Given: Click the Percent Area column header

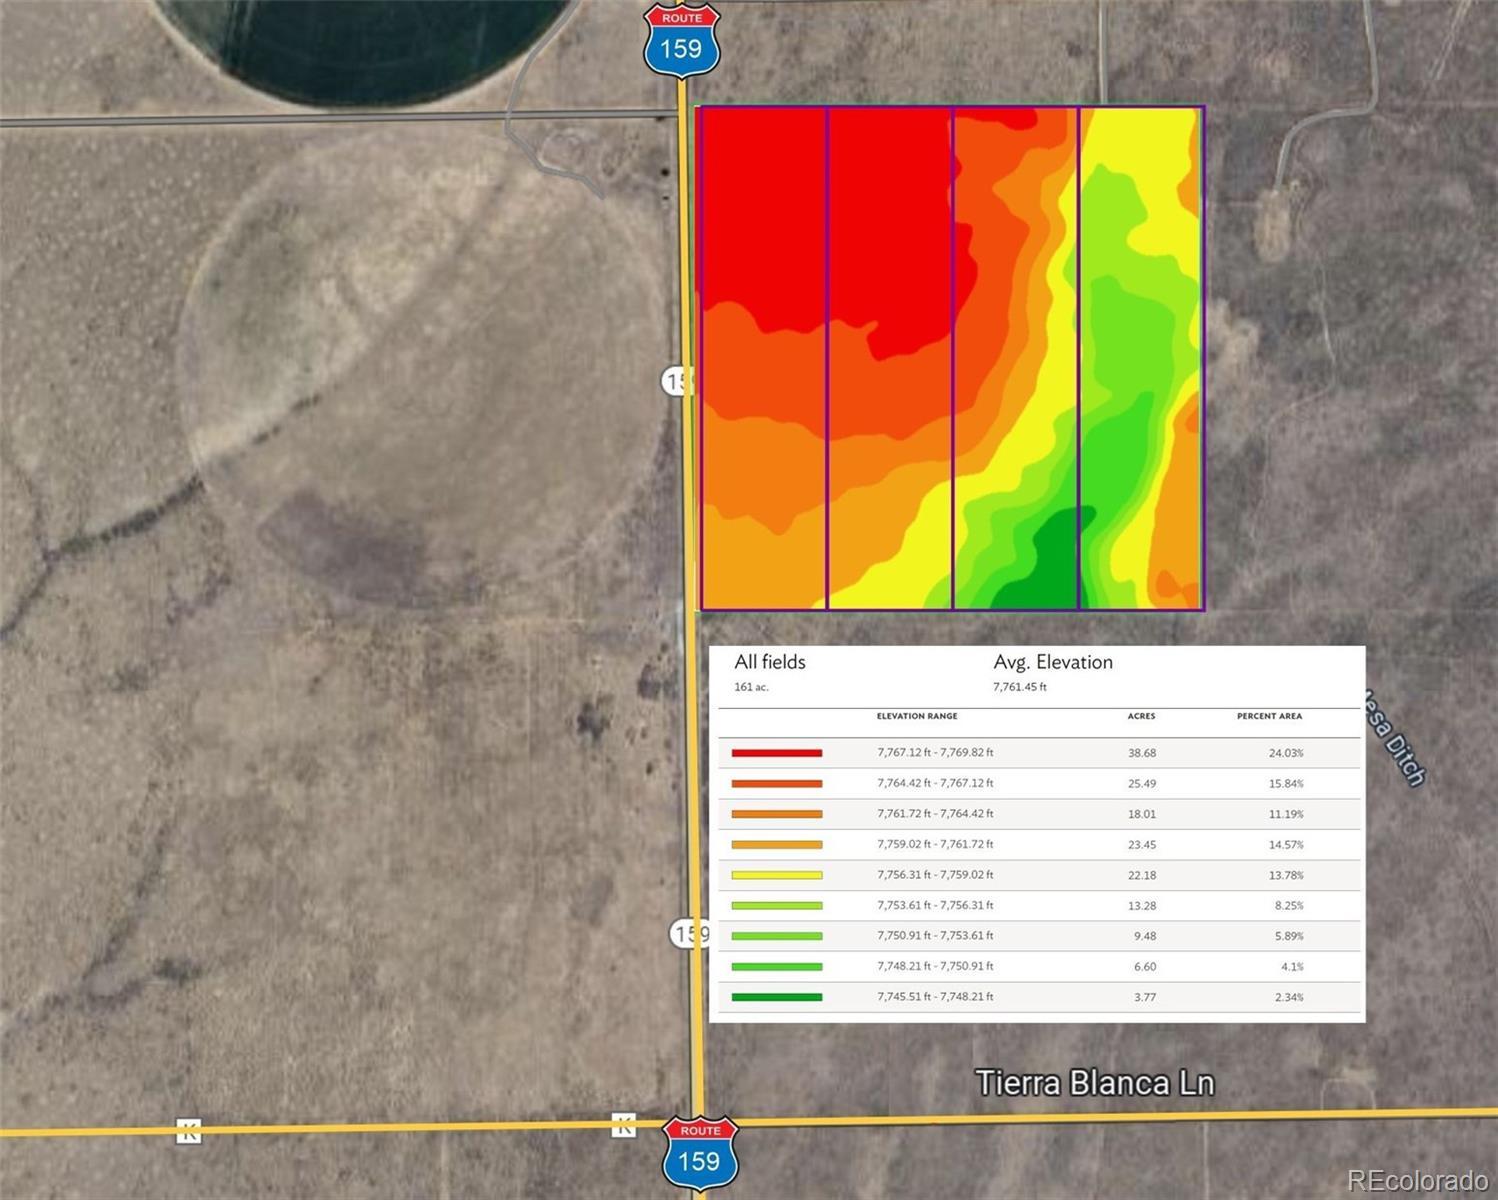Looking at the screenshot, I should (x=1269, y=716).
